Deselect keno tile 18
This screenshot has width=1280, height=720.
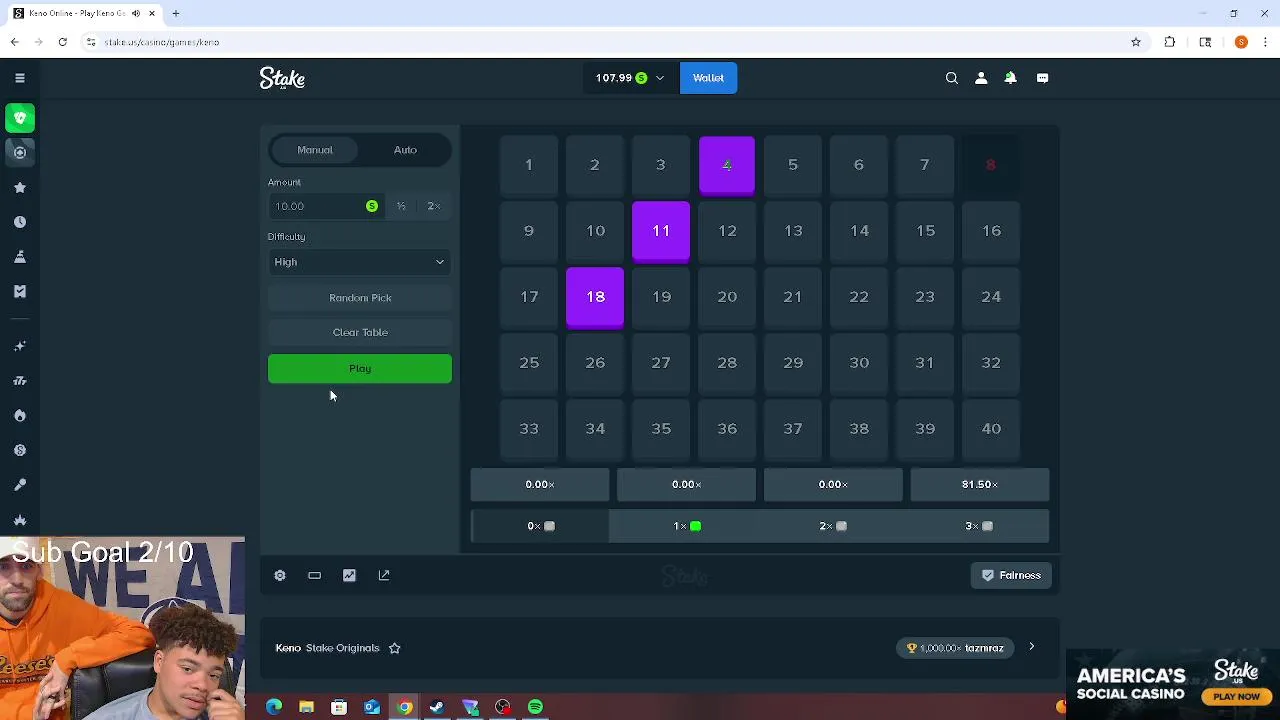[595, 297]
